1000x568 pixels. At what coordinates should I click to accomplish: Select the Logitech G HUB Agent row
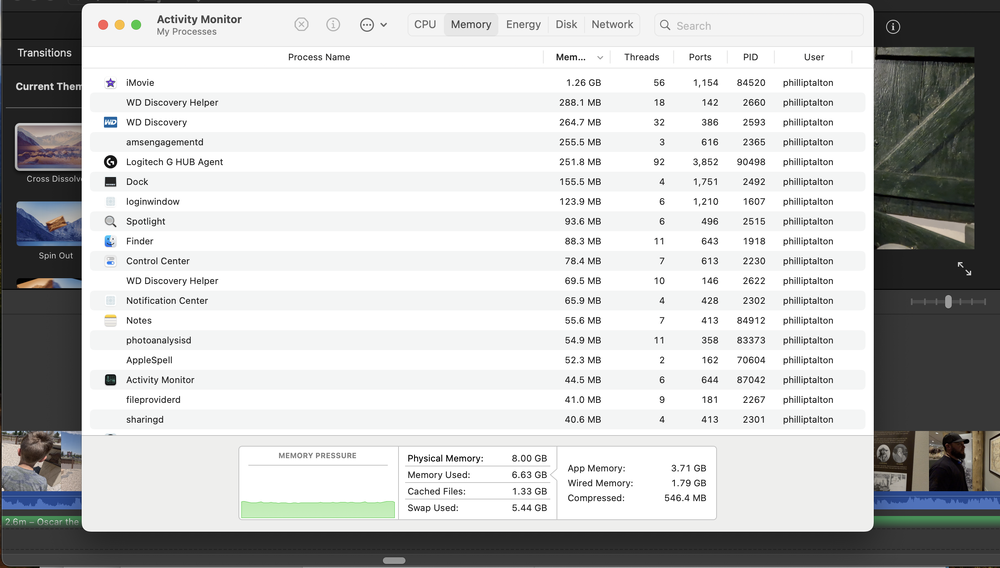(x=477, y=162)
